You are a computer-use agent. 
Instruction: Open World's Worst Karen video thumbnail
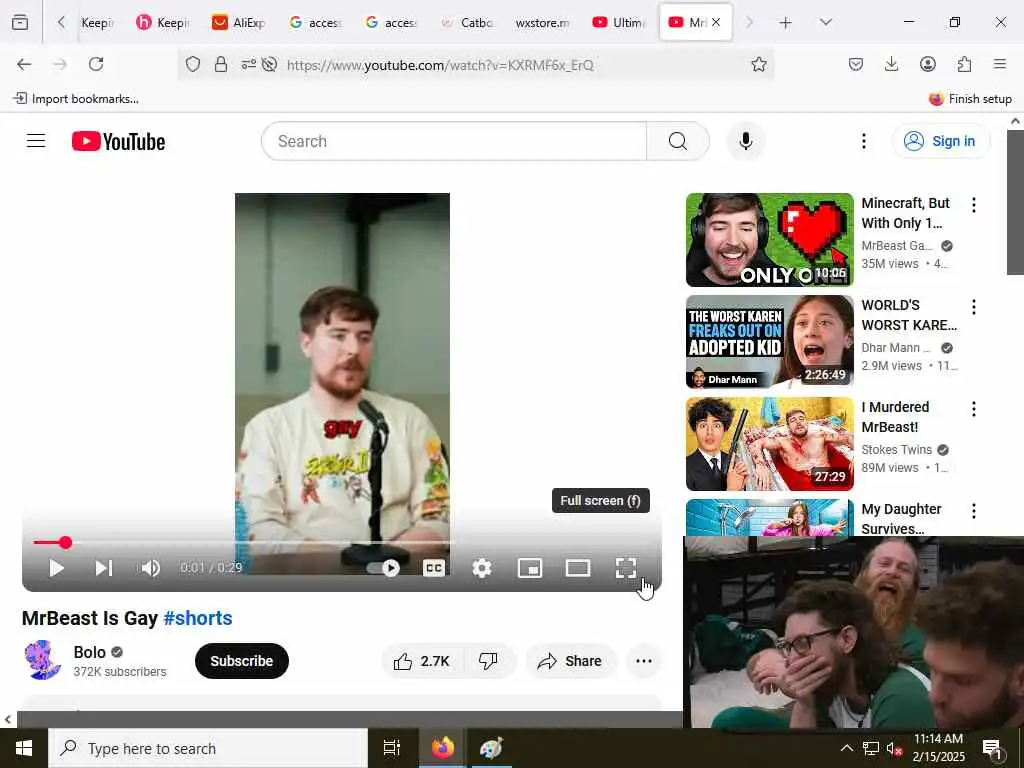coord(770,342)
